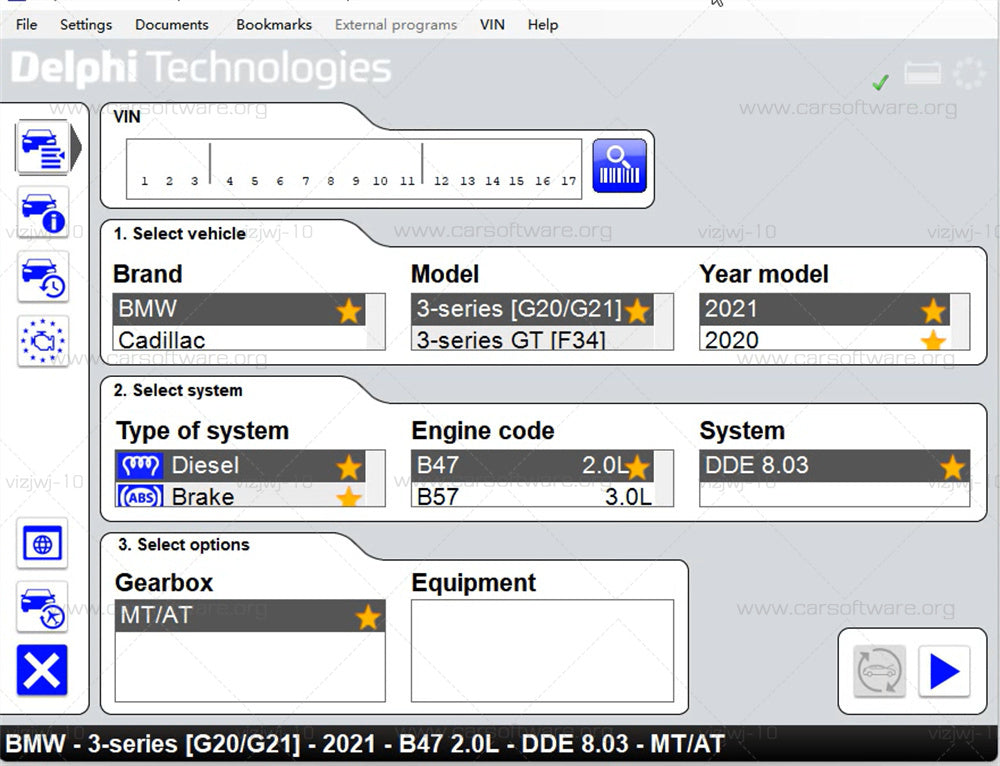1000x766 pixels.
Task: Open the Help menu
Action: click(543, 24)
